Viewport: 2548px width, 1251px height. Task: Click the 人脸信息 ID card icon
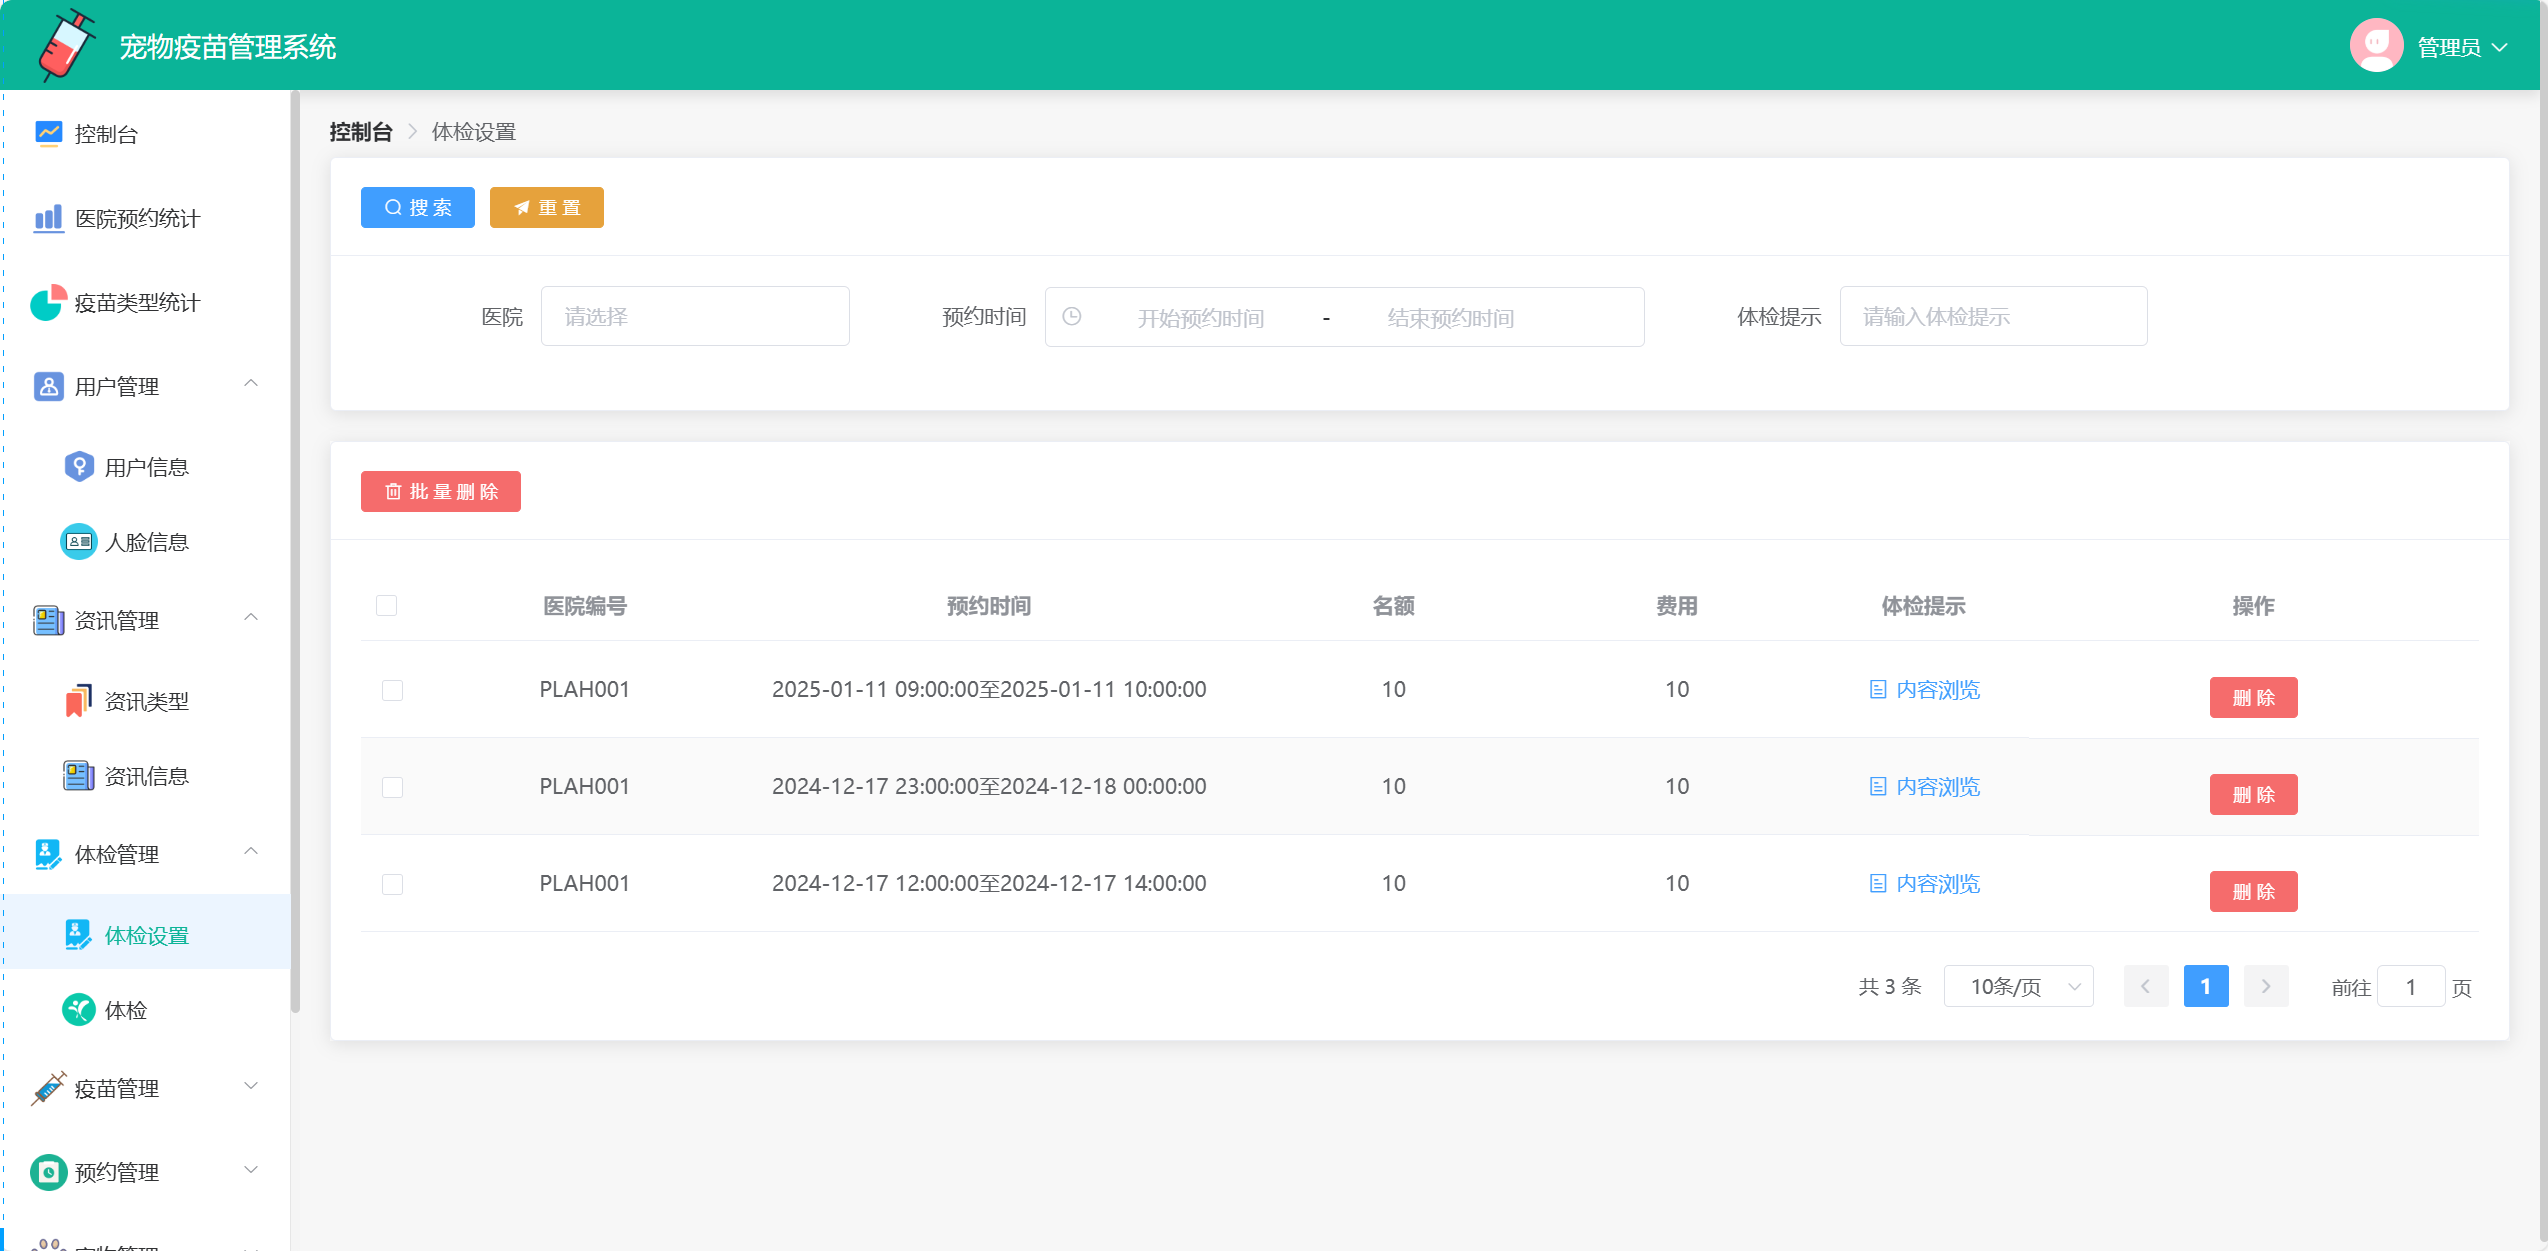[x=79, y=542]
